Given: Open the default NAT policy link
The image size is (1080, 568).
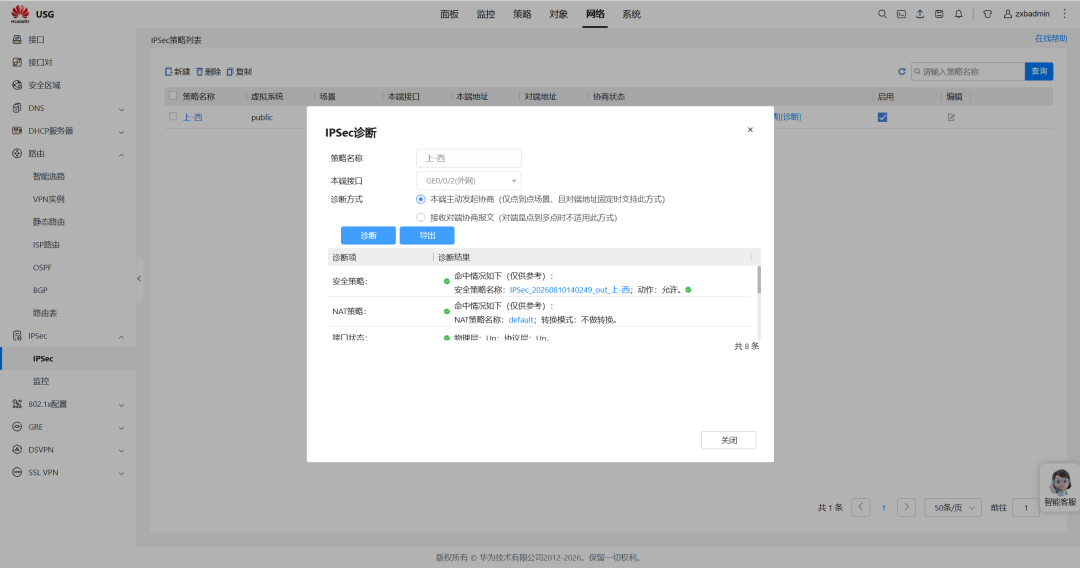Looking at the screenshot, I should pos(521,319).
